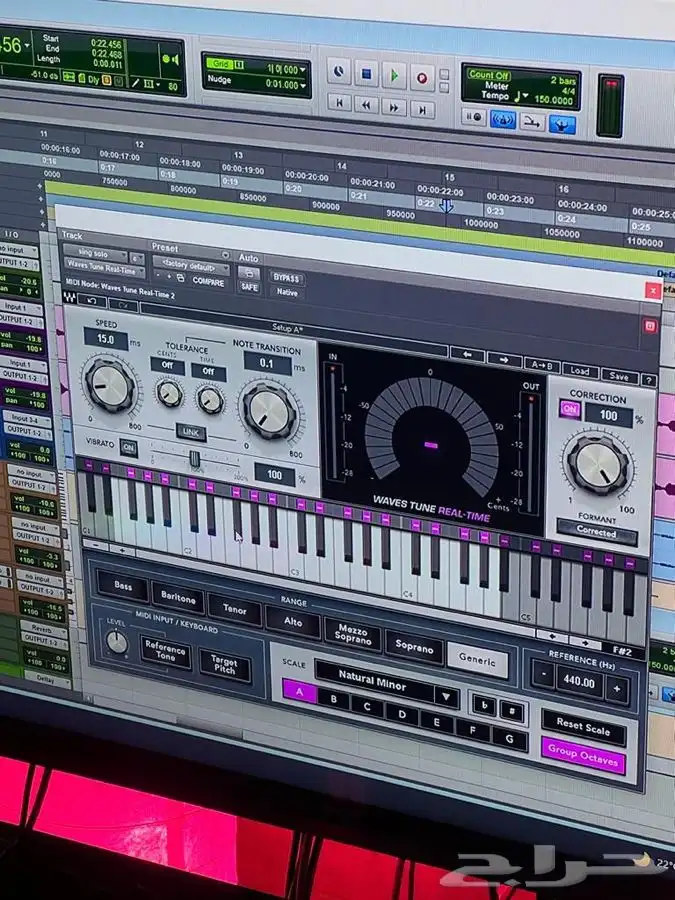
Task: Click previous preset left arrow in Waves toolbar
Action: pos(467,355)
